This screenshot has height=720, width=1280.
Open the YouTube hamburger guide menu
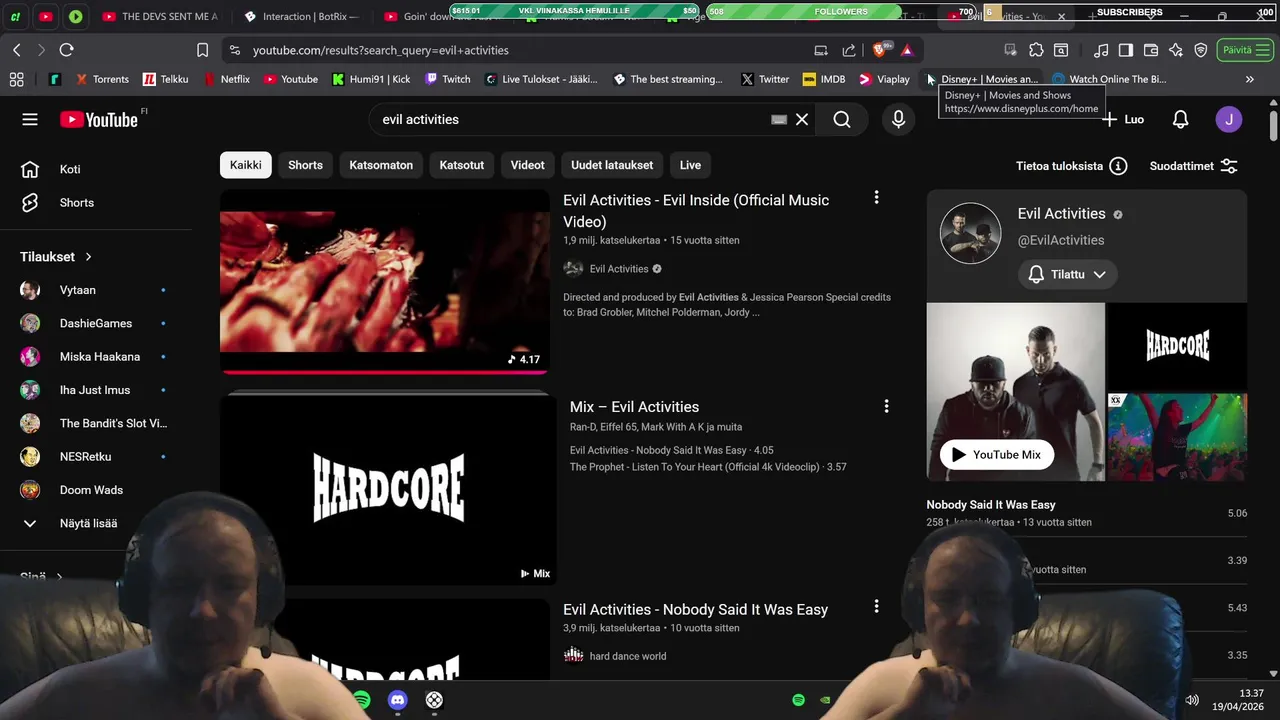(30, 119)
